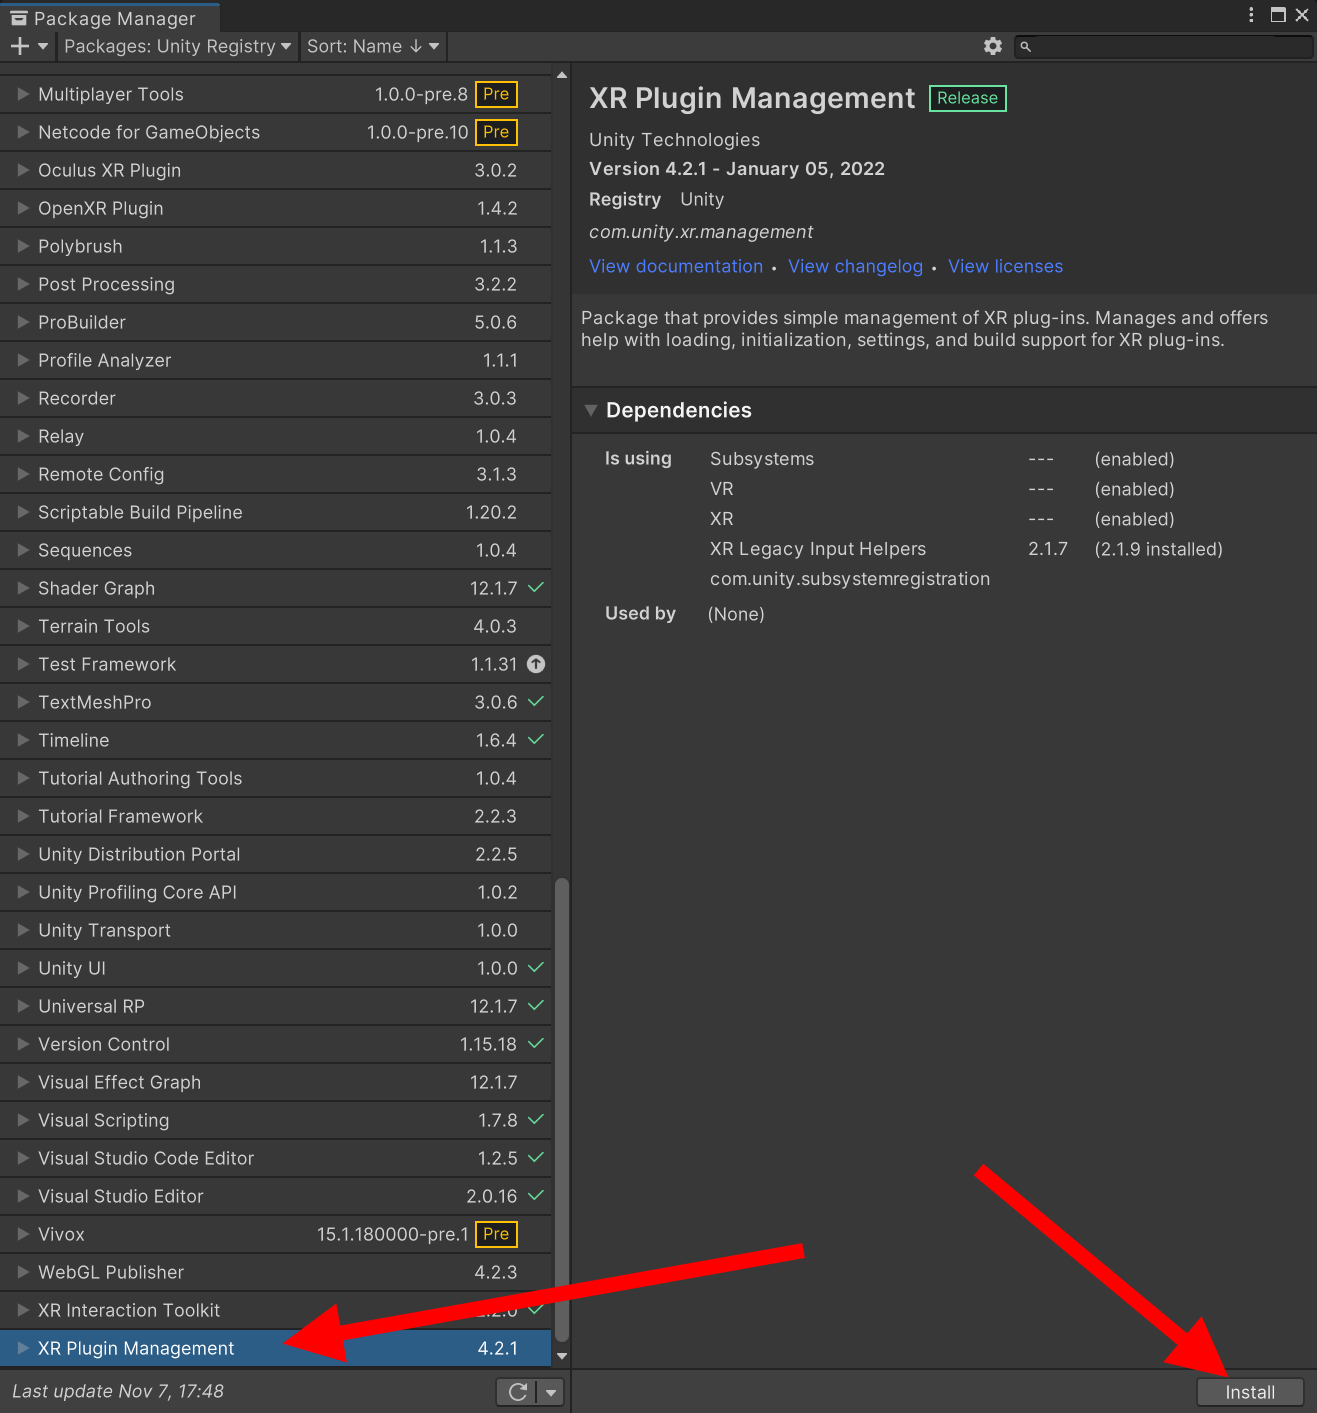Click Test Framework update available icon

[x=536, y=664]
